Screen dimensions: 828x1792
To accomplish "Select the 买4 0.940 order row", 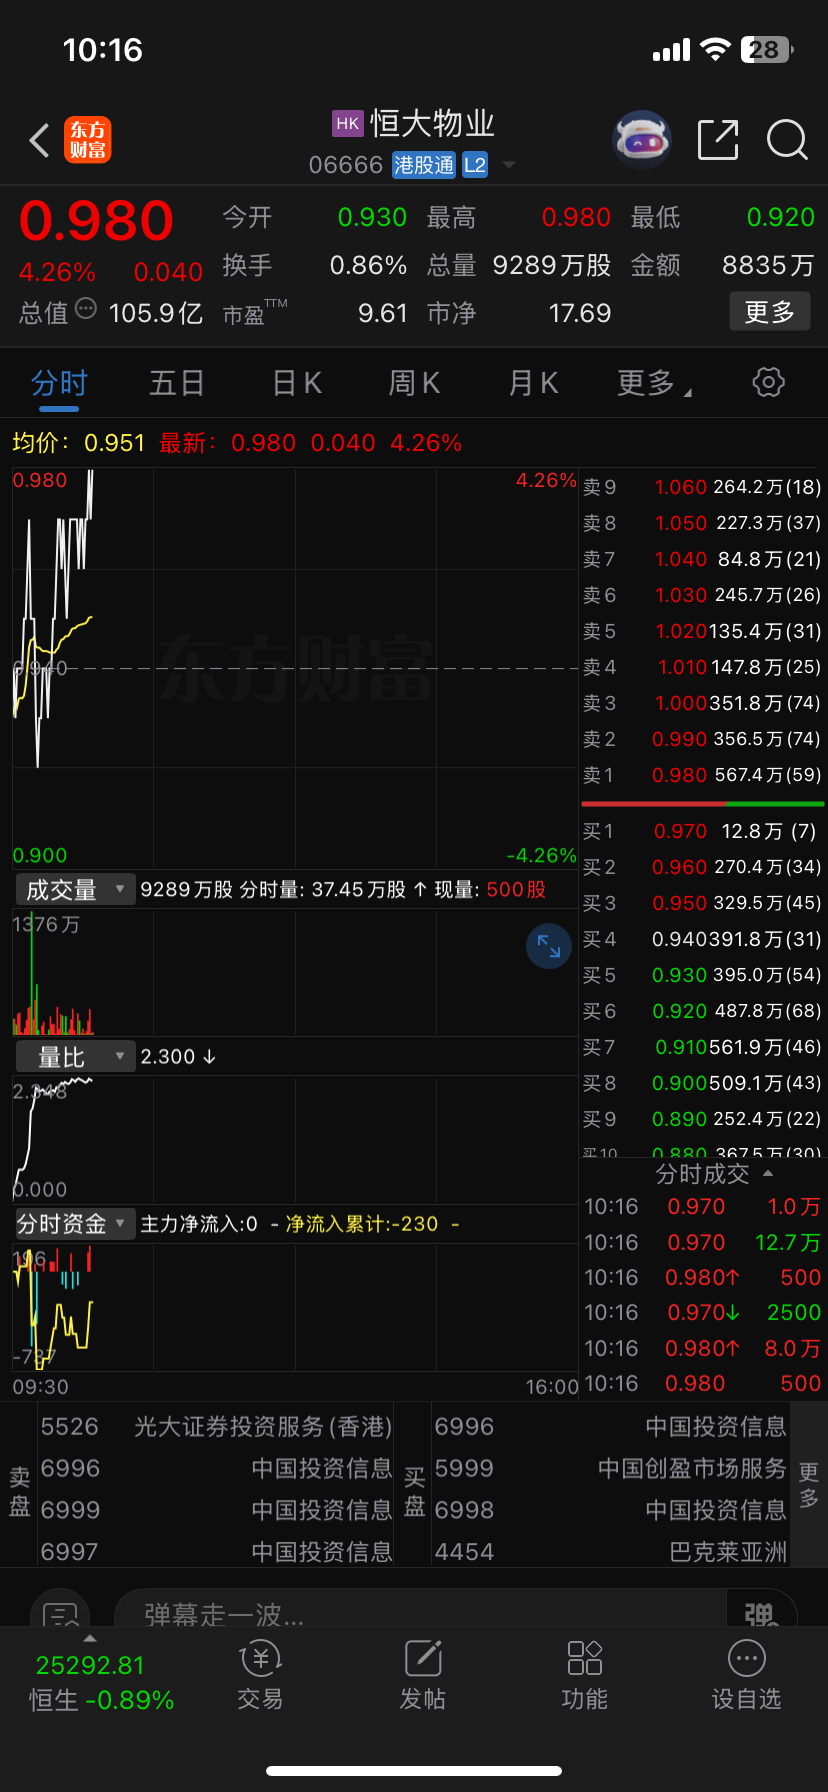I will (x=702, y=939).
